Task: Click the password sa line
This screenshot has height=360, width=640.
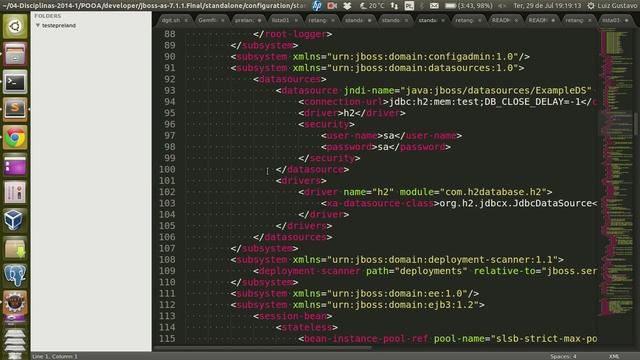Action: [386, 147]
